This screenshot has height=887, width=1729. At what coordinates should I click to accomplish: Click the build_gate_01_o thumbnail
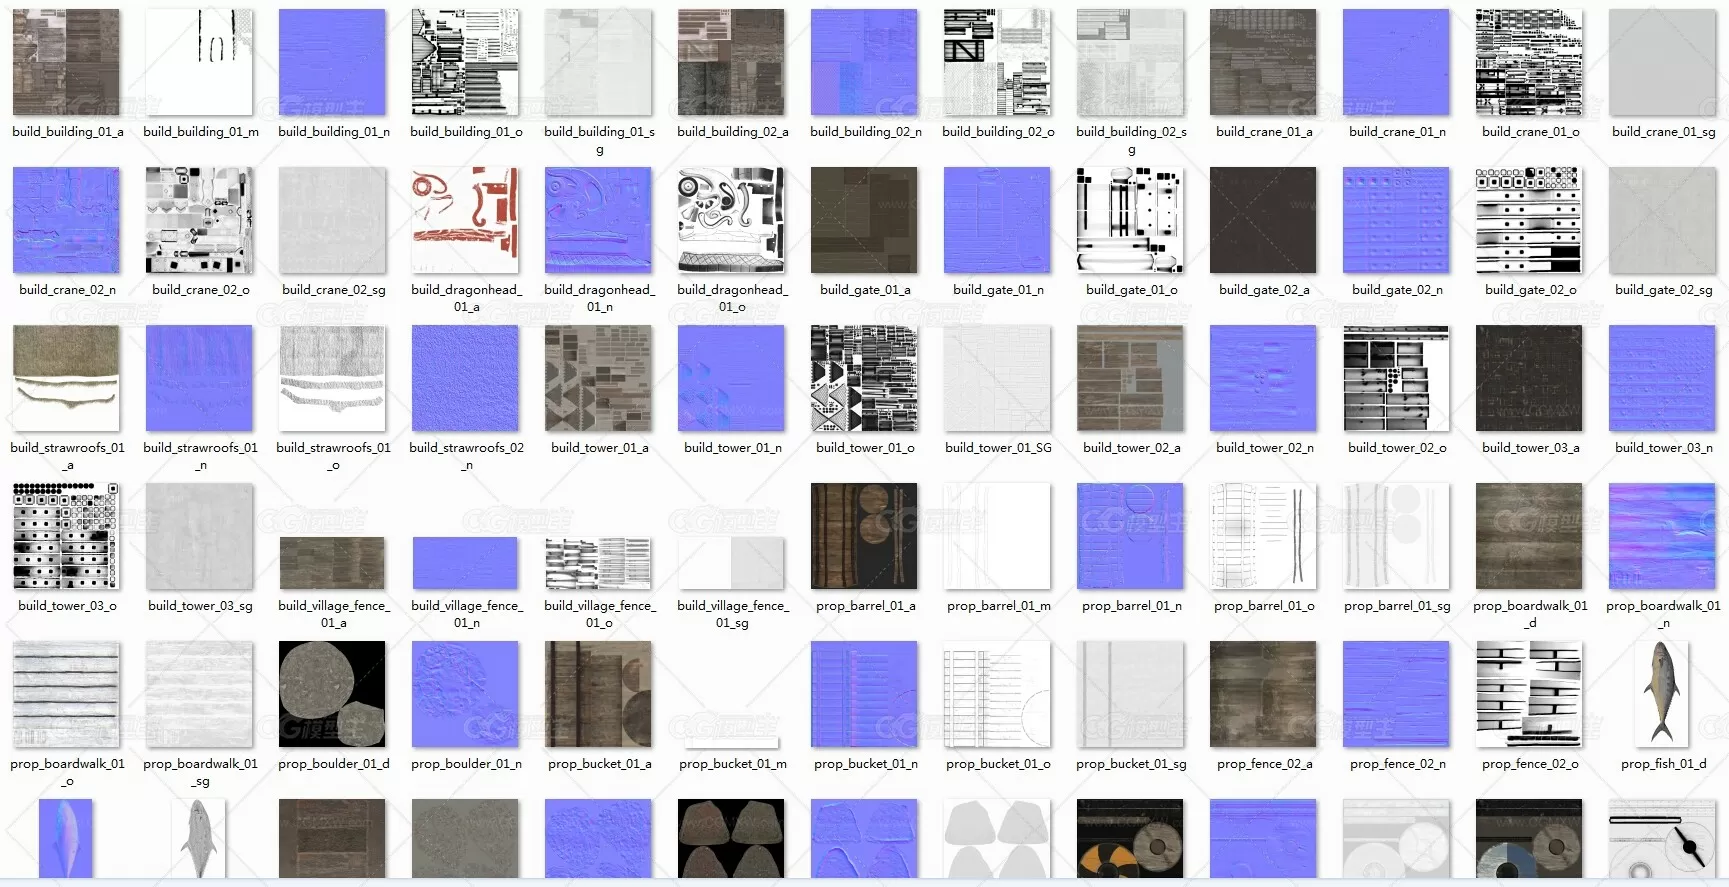point(1130,220)
